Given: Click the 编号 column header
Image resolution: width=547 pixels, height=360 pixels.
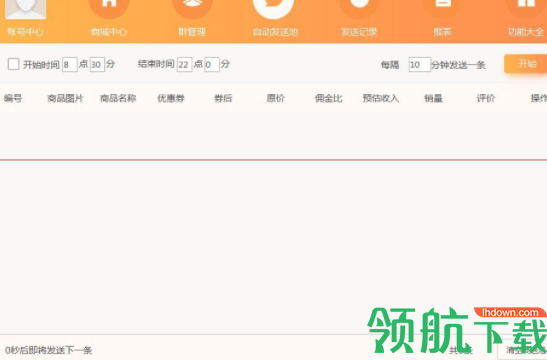Looking at the screenshot, I should tap(13, 98).
